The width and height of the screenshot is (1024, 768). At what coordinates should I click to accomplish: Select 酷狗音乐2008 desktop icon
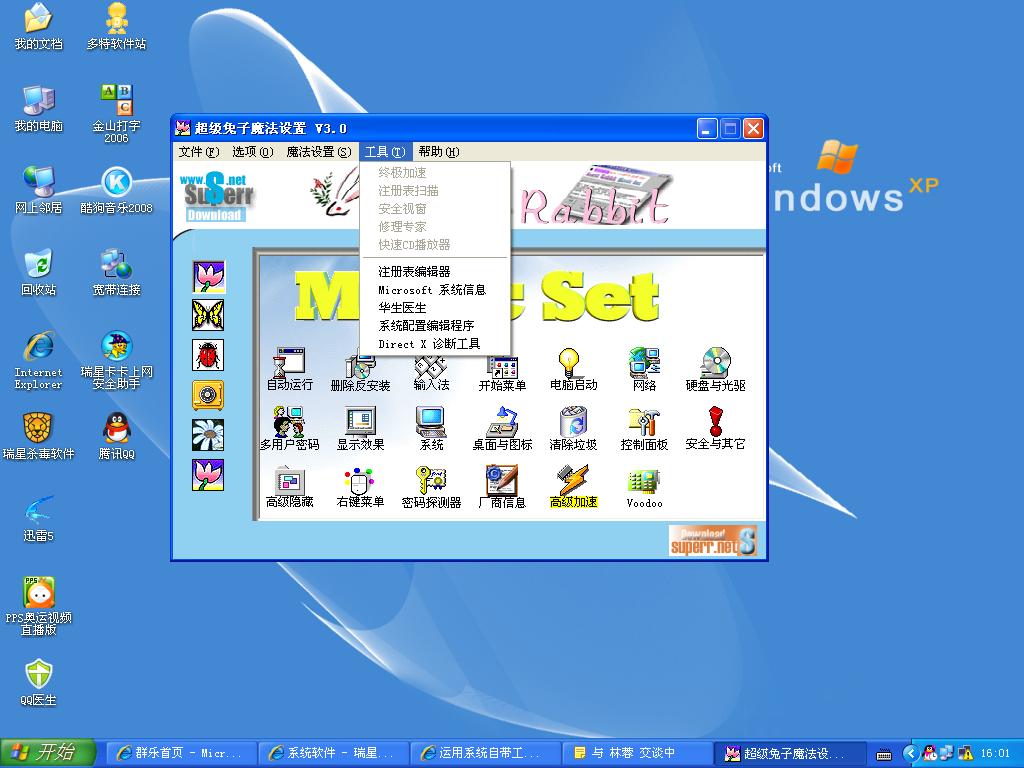[116, 190]
